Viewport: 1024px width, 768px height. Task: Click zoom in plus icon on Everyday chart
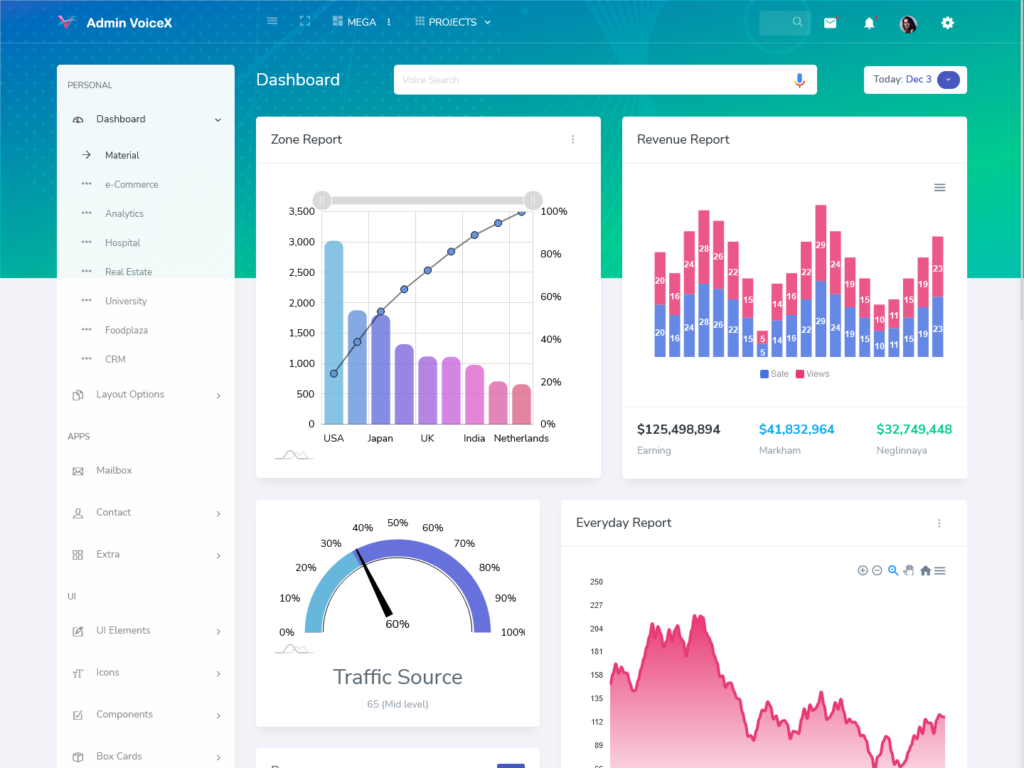[863, 570]
